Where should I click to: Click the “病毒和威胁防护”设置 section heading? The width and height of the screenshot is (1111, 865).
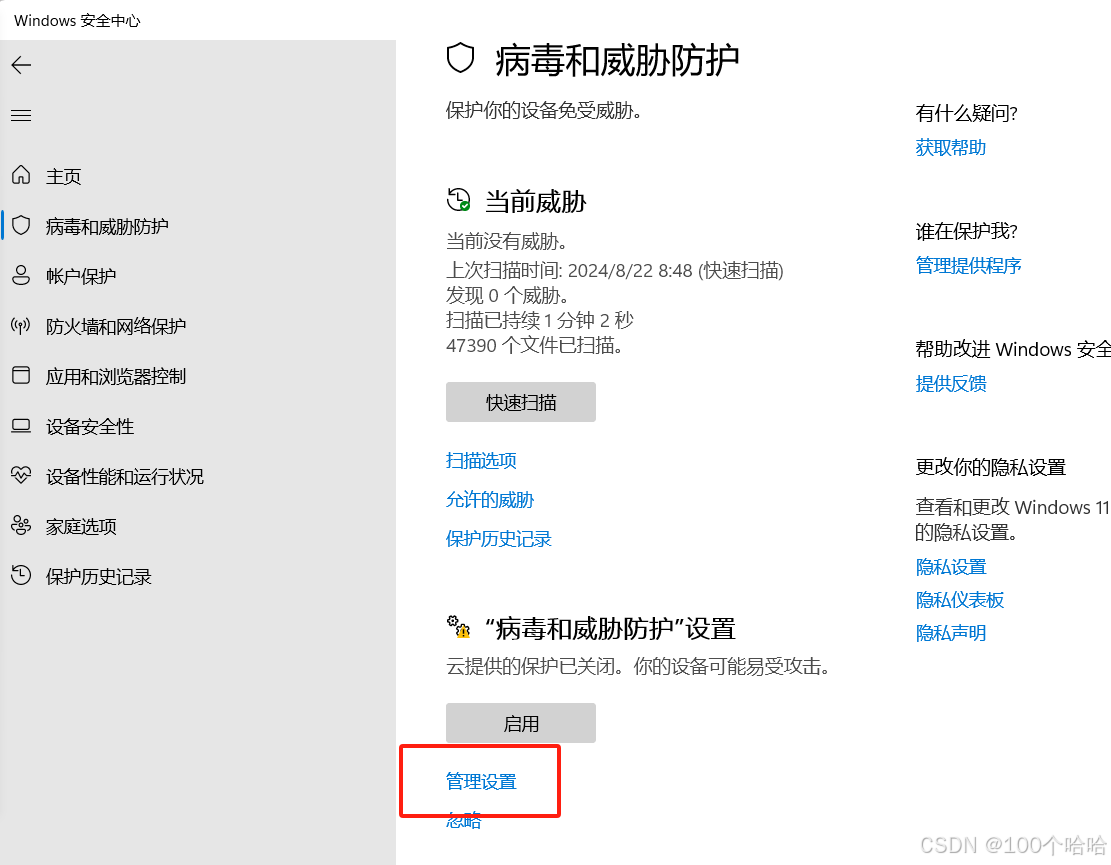[x=611, y=629]
